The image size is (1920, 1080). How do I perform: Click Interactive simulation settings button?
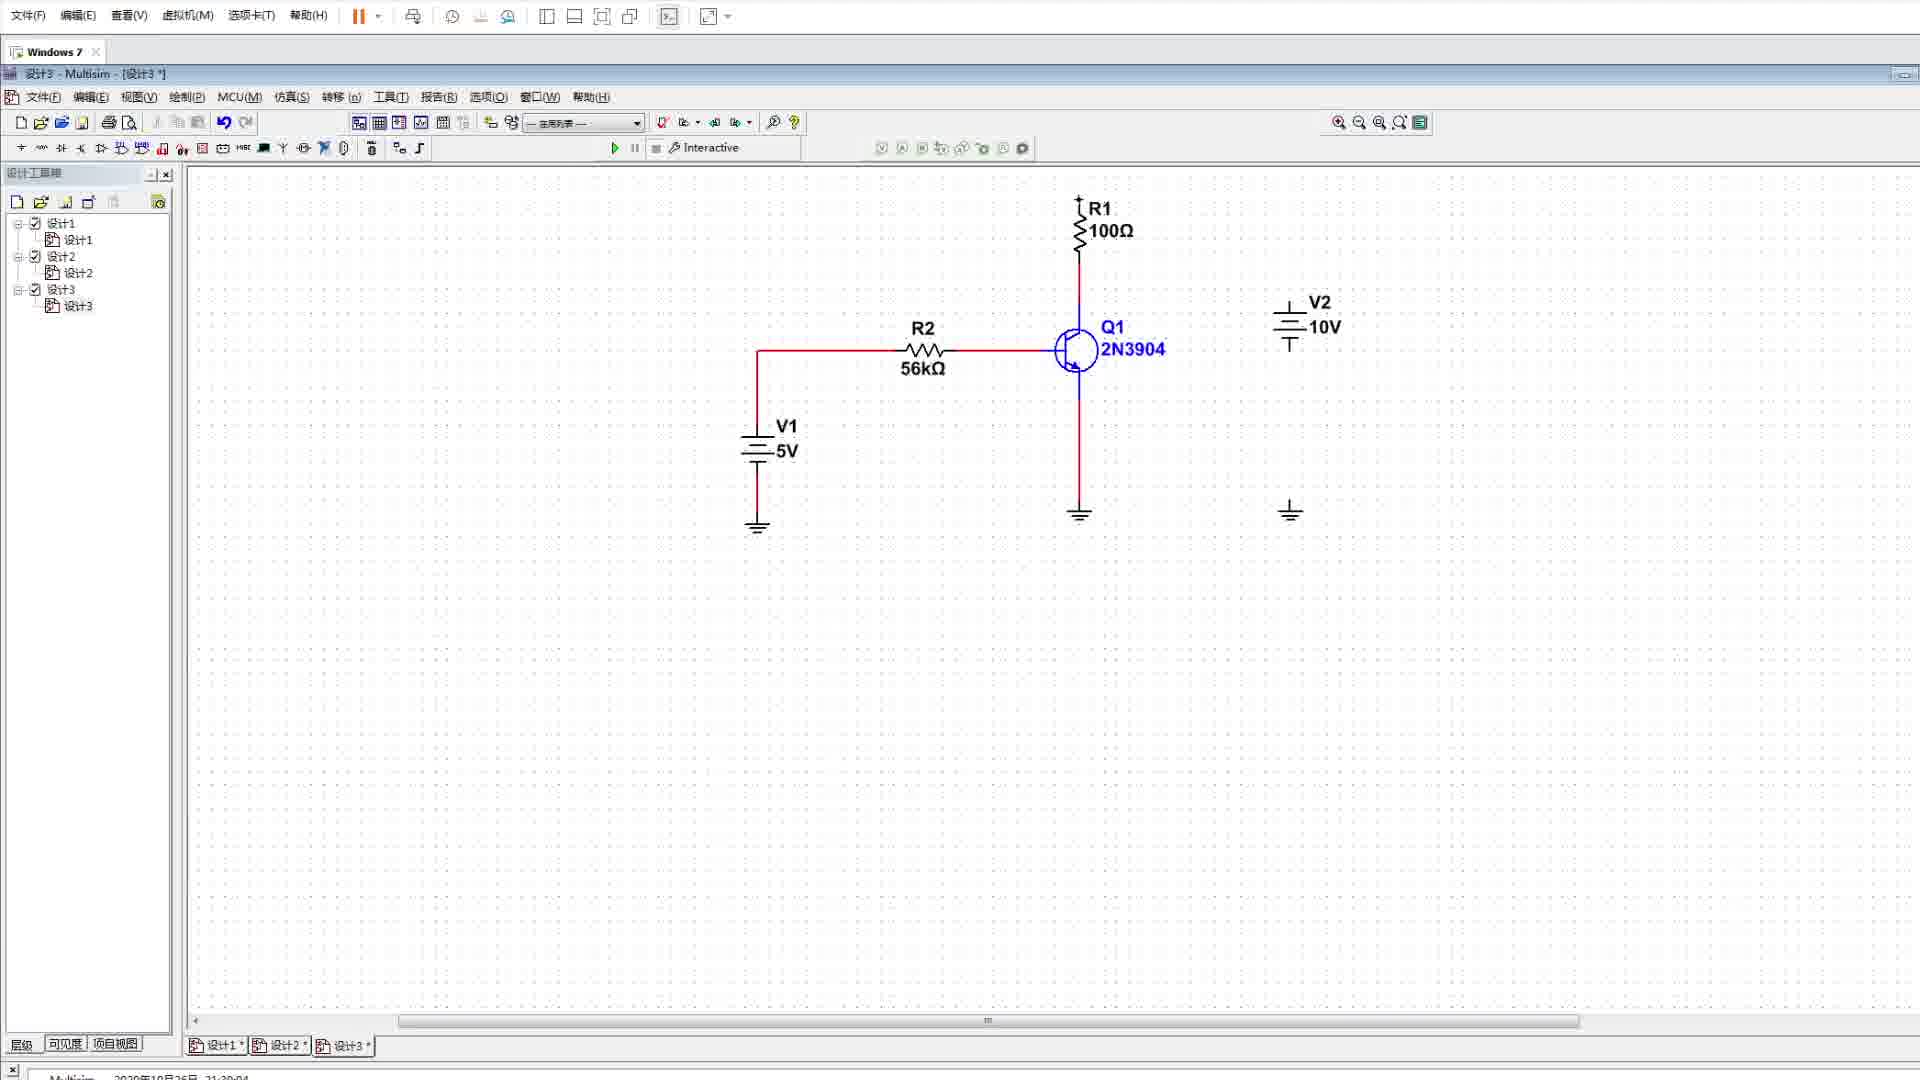point(704,148)
